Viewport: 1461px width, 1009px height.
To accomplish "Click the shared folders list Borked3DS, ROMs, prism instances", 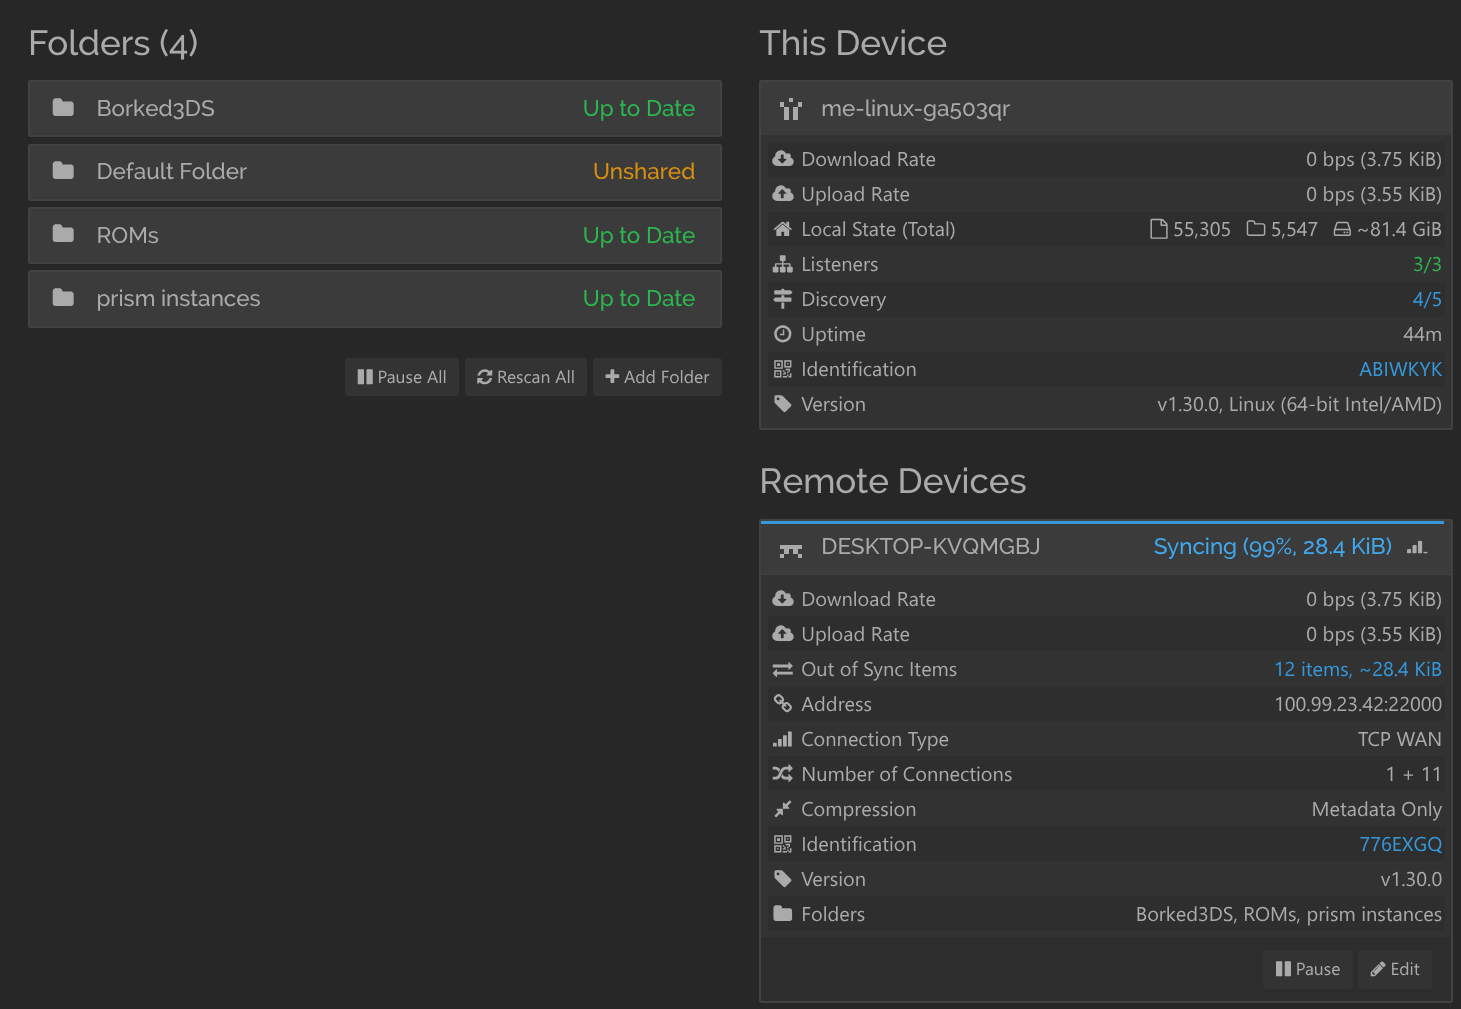I will tap(1289, 914).
